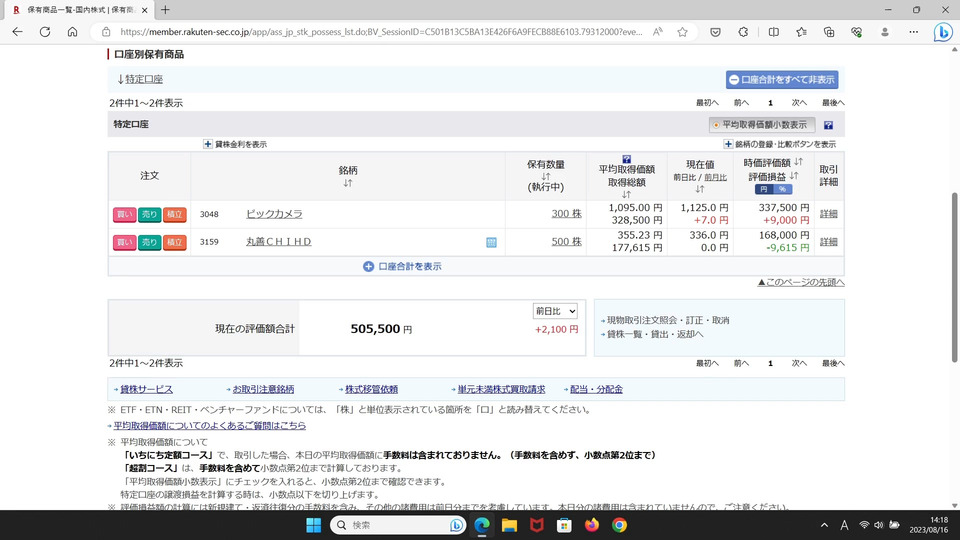Collapse with 口座合計をすべて非表示 button
Viewport: 960px width, 540px height.
coord(782,80)
